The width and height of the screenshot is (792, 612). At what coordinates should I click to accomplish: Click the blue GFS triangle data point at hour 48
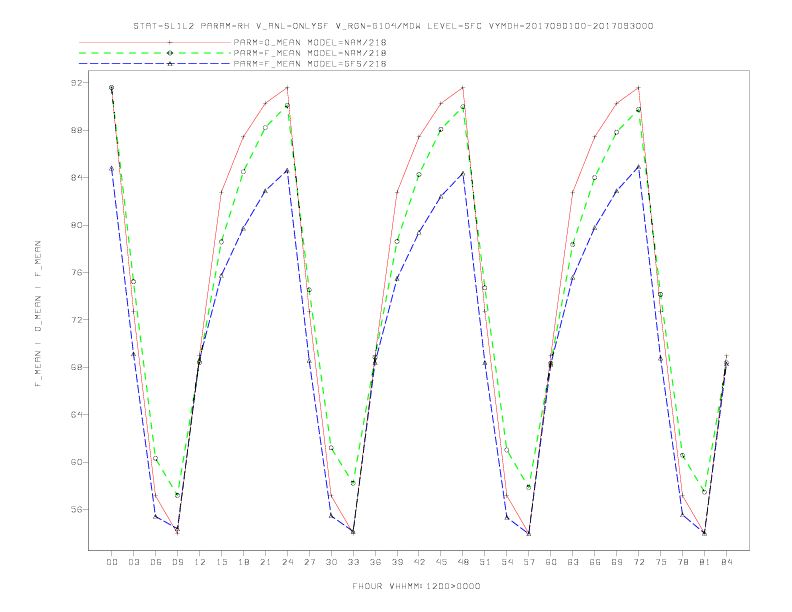[x=463, y=173]
